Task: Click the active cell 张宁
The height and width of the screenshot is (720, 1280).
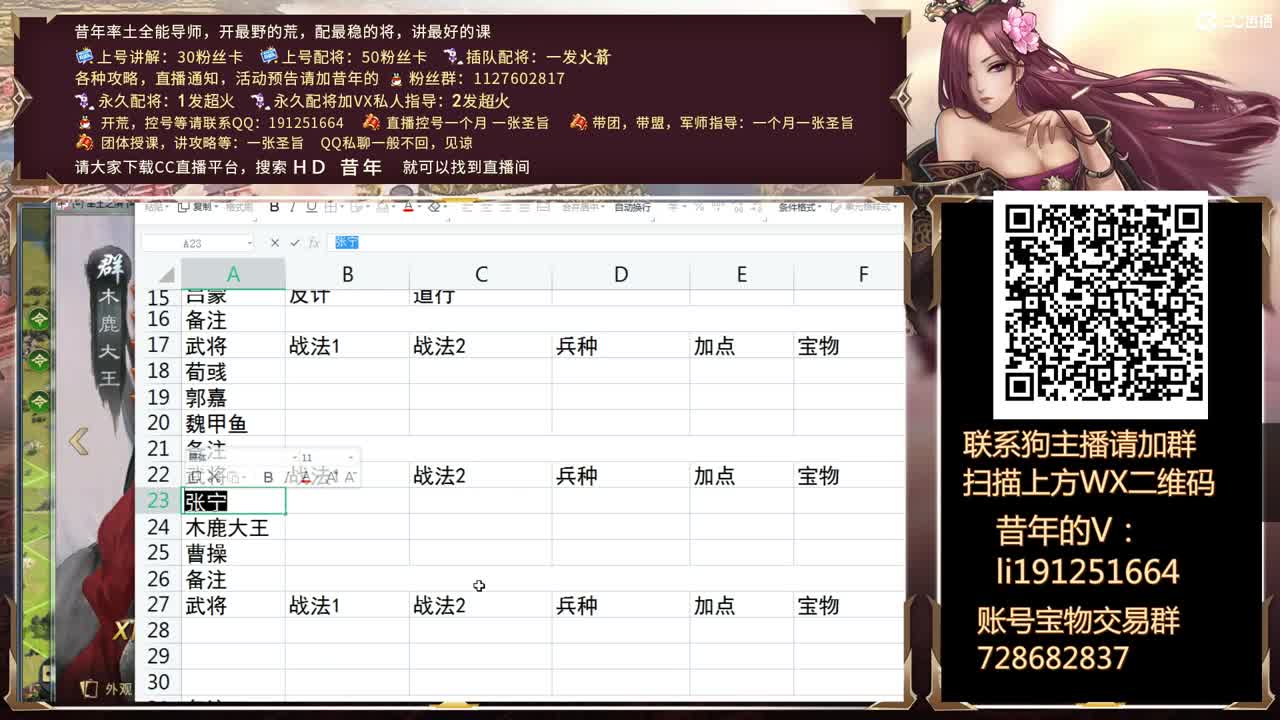Action: tap(233, 501)
